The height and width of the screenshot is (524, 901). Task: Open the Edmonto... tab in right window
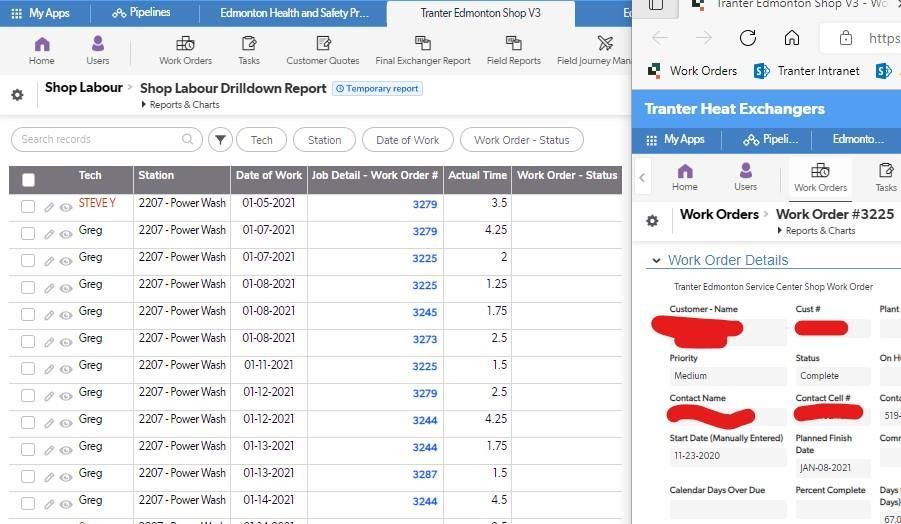point(858,140)
